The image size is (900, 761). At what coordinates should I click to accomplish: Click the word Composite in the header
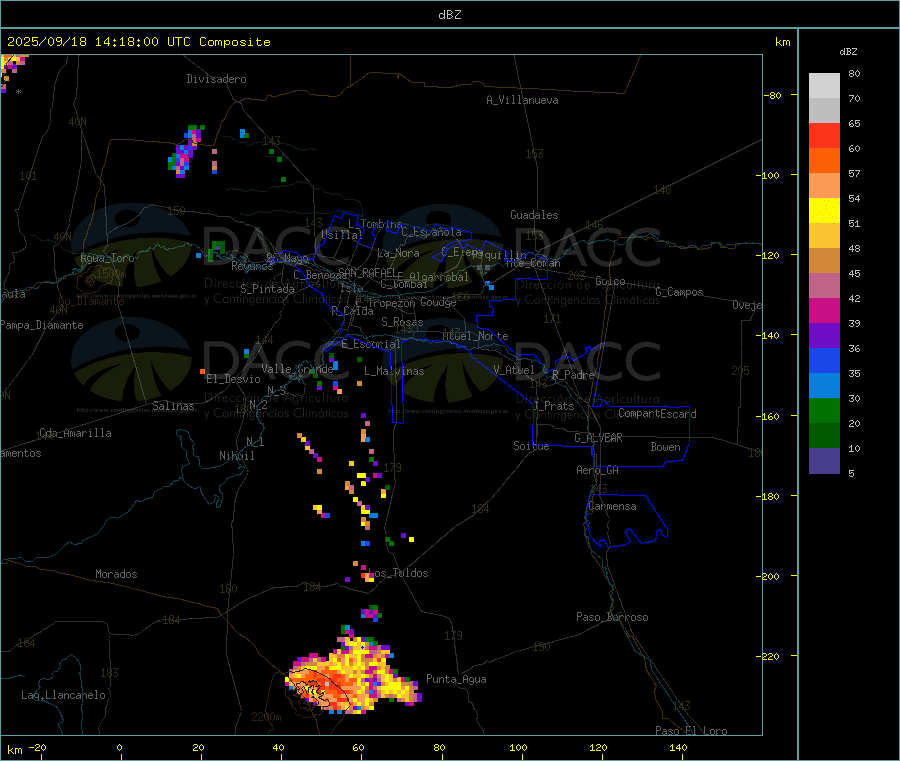235,42
